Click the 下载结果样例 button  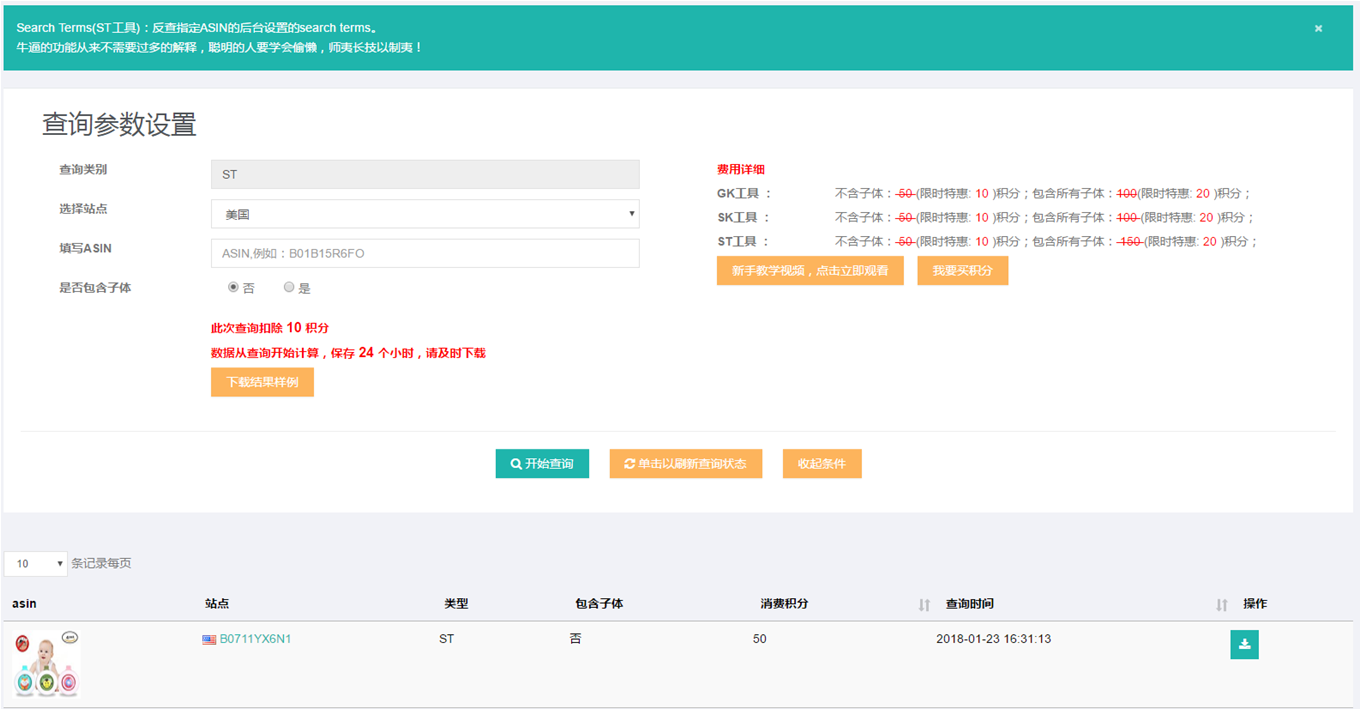(x=262, y=383)
